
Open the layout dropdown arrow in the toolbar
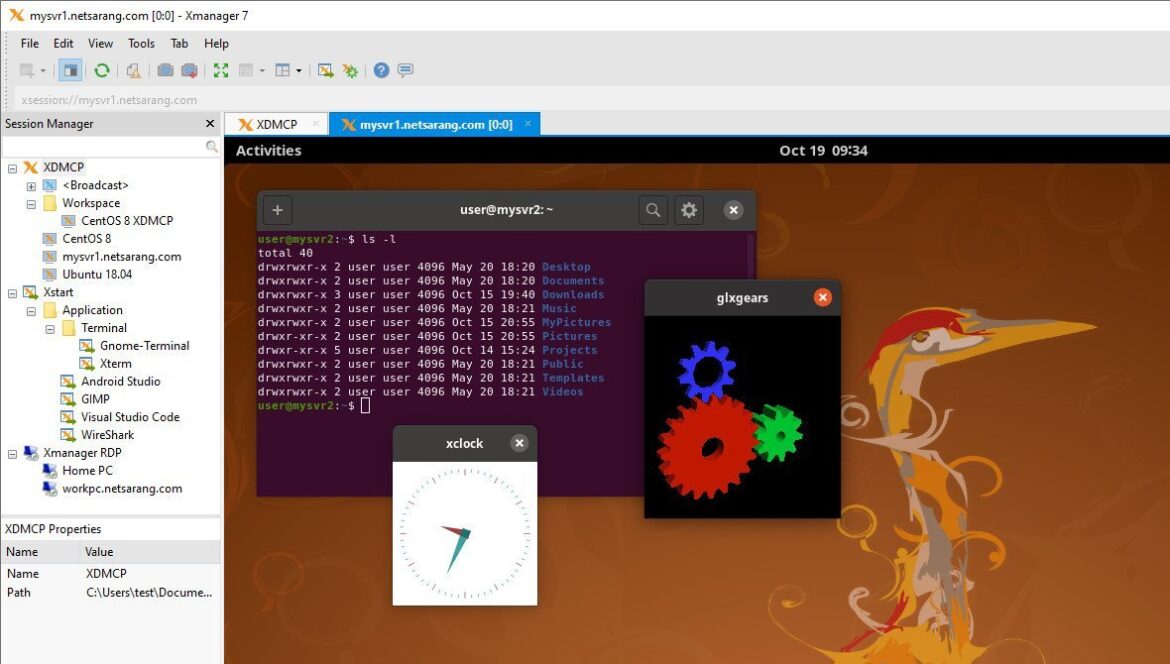297,70
